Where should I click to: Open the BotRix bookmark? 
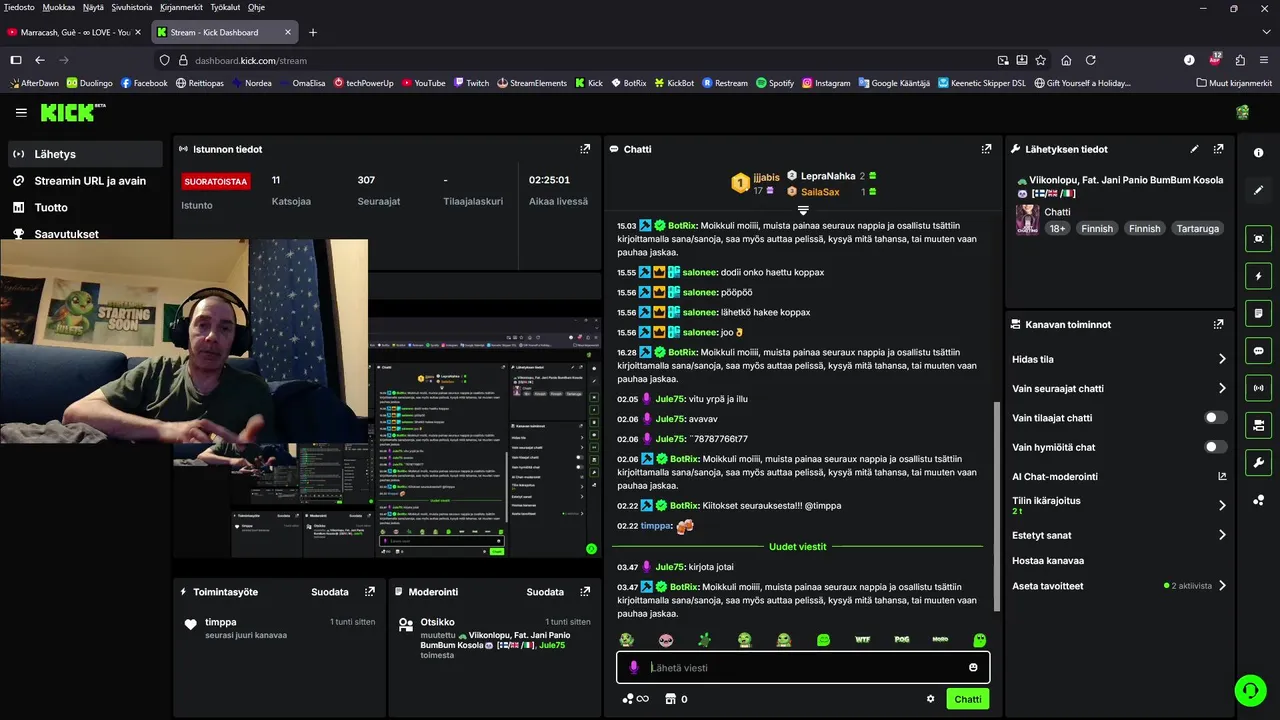tap(628, 83)
